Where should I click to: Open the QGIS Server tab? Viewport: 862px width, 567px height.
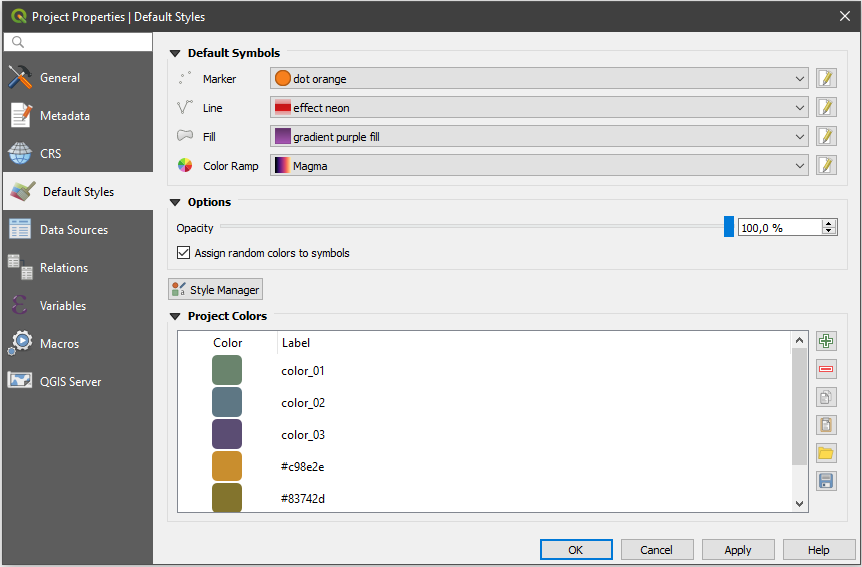[70, 382]
